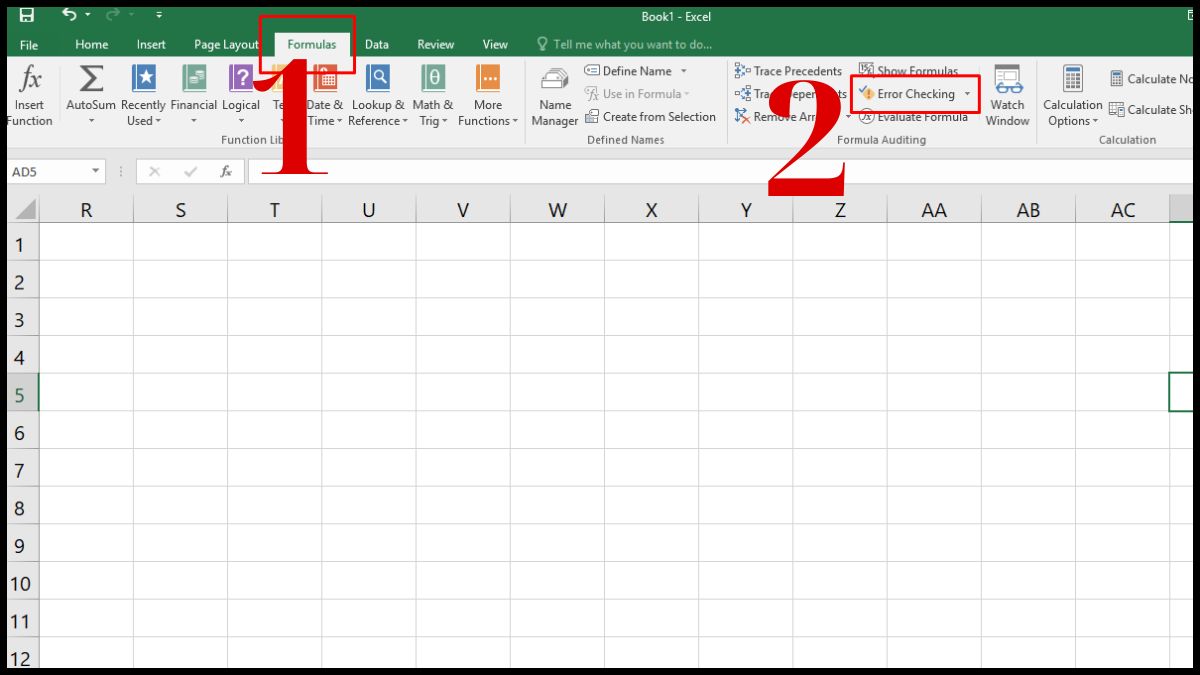Switch to the Data tab
The width and height of the screenshot is (1200, 675).
[x=377, y=44]
